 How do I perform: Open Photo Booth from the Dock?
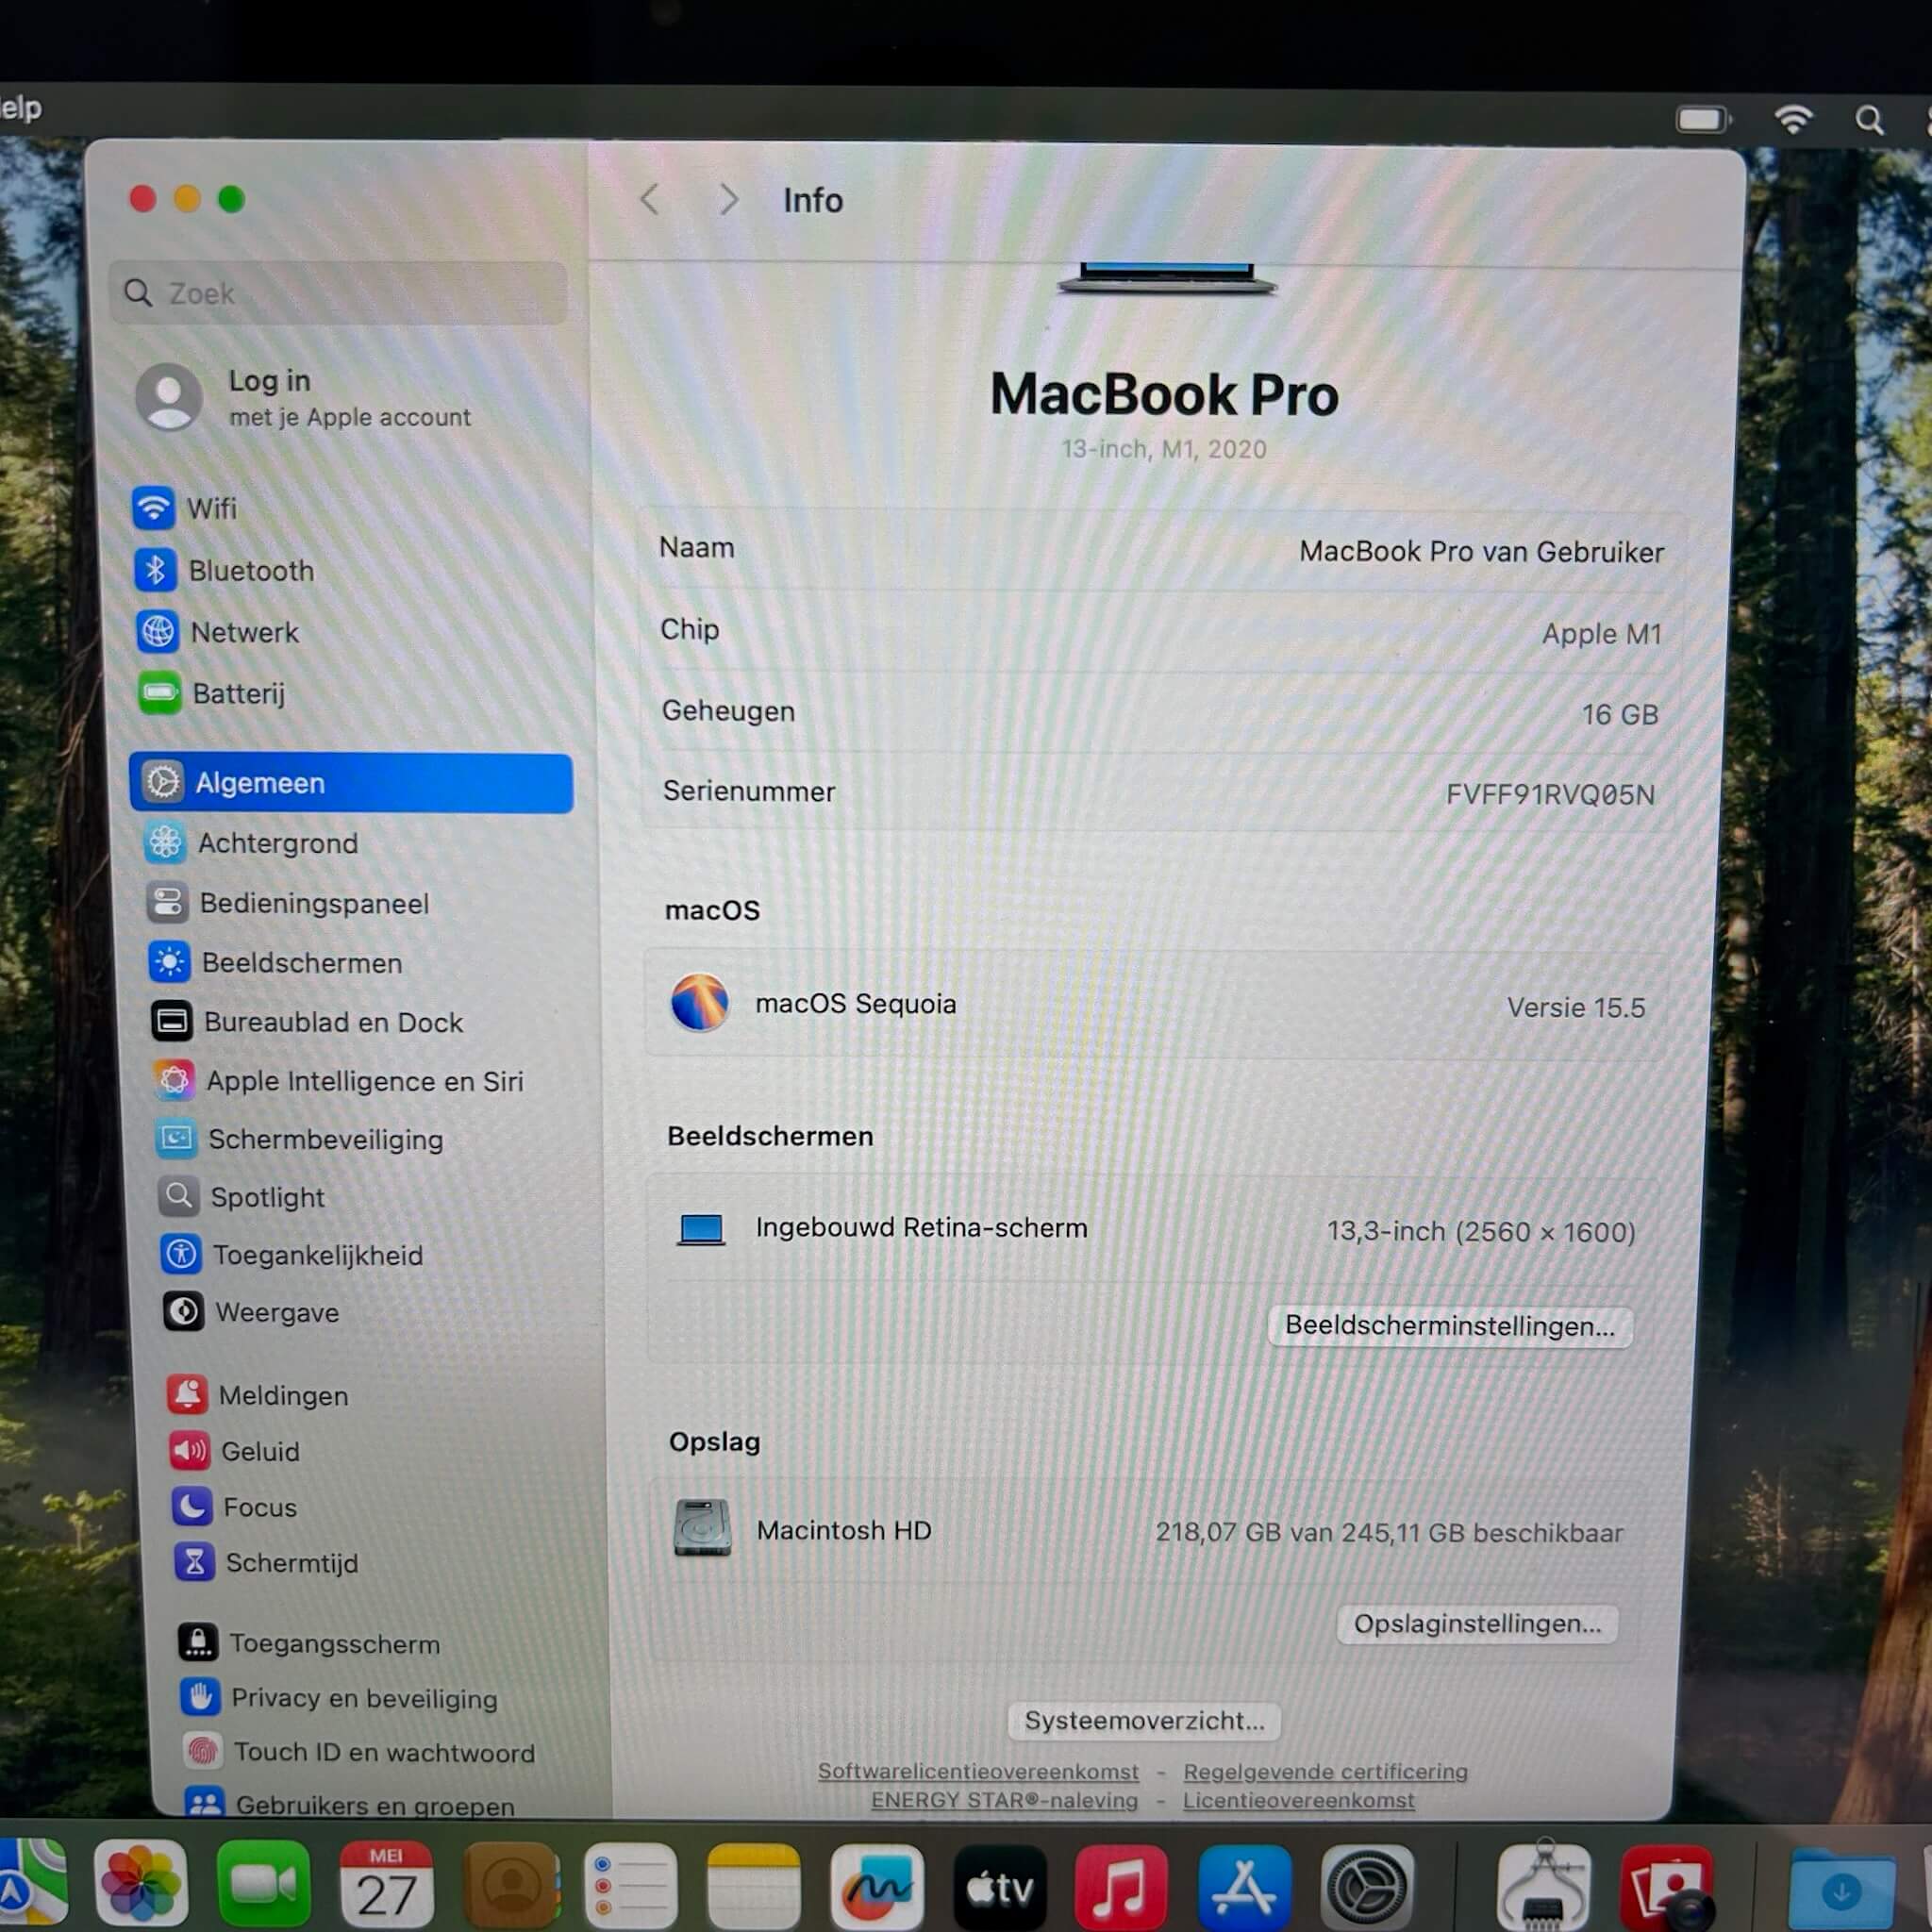tap(1667, 1889)
